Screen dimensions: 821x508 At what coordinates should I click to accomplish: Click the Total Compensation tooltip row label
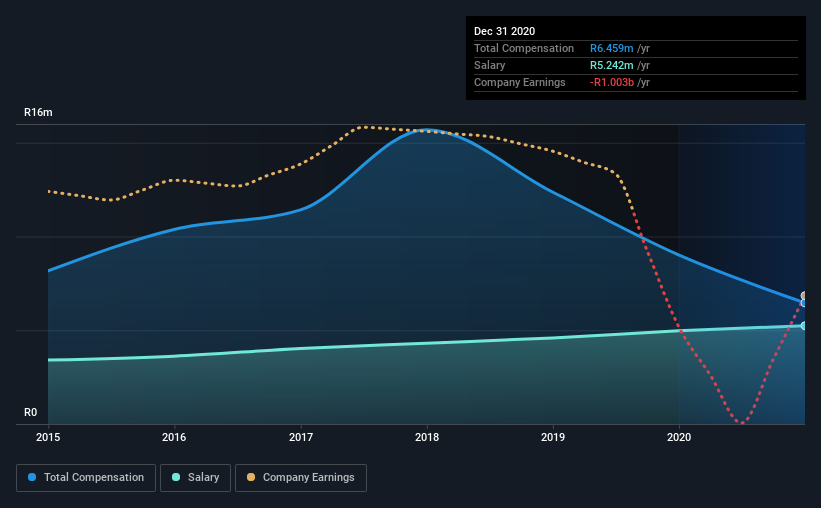point(524,48)
